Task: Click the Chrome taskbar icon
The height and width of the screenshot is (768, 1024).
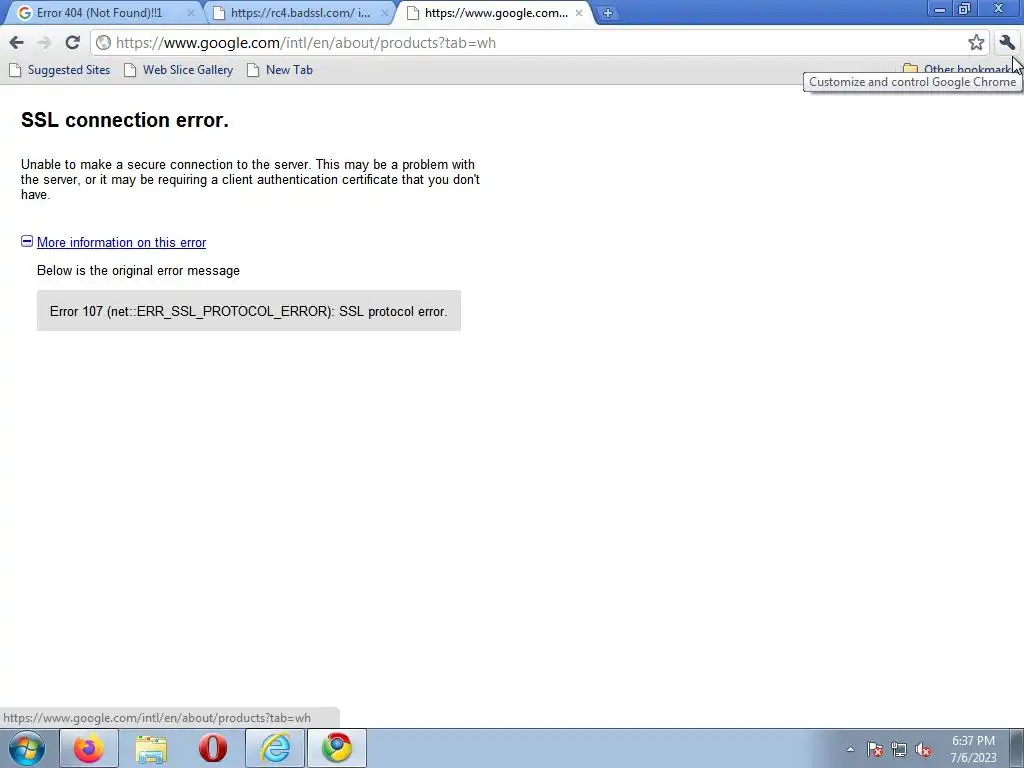Action: [x=337, y=748]
